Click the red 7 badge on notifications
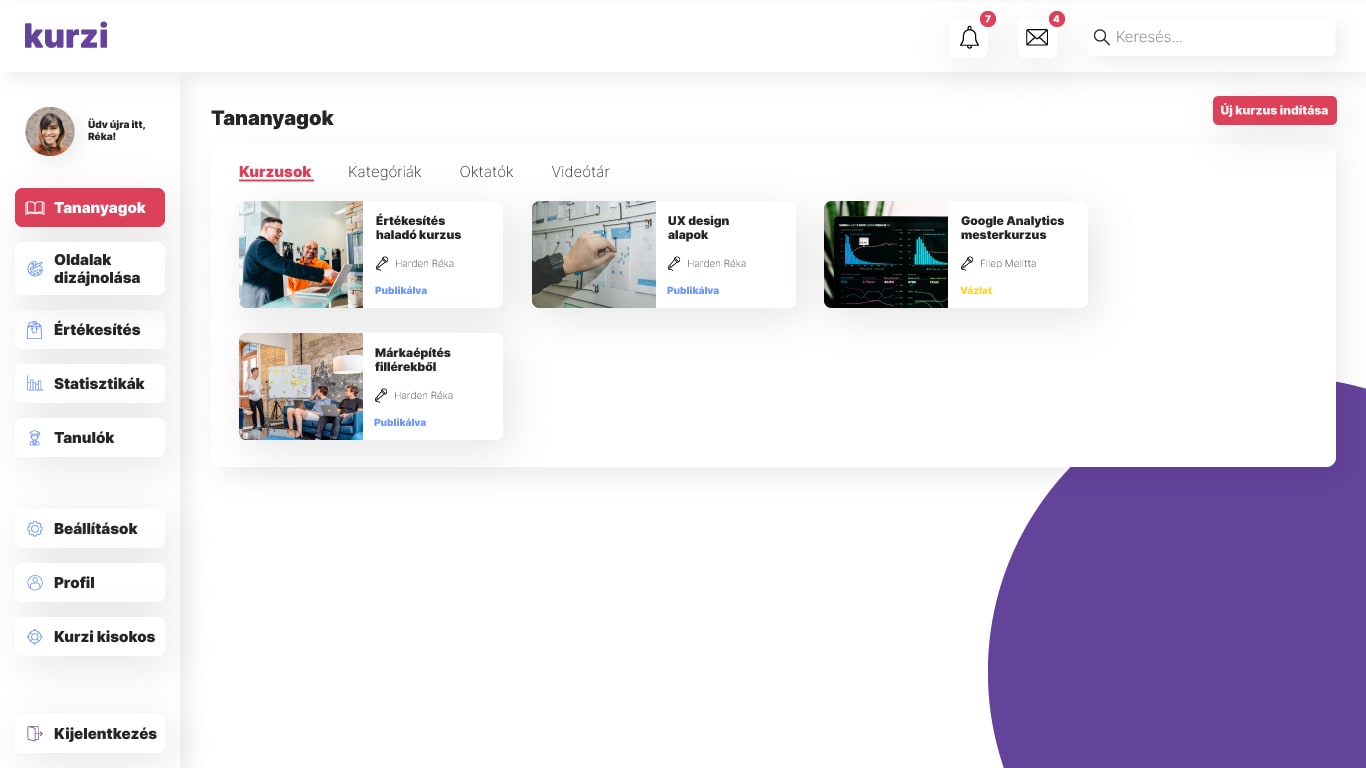The height and width of the screenshot is (768, 1366). [988, 19]
